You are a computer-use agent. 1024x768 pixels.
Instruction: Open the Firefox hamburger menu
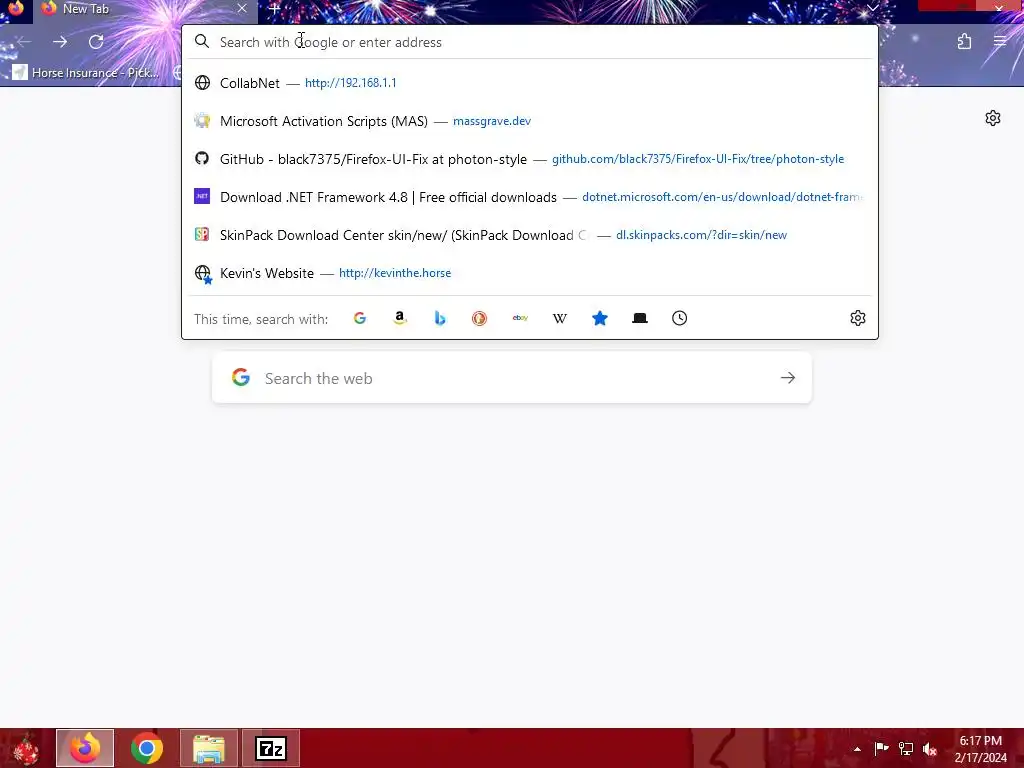[x=1000, y=42]
